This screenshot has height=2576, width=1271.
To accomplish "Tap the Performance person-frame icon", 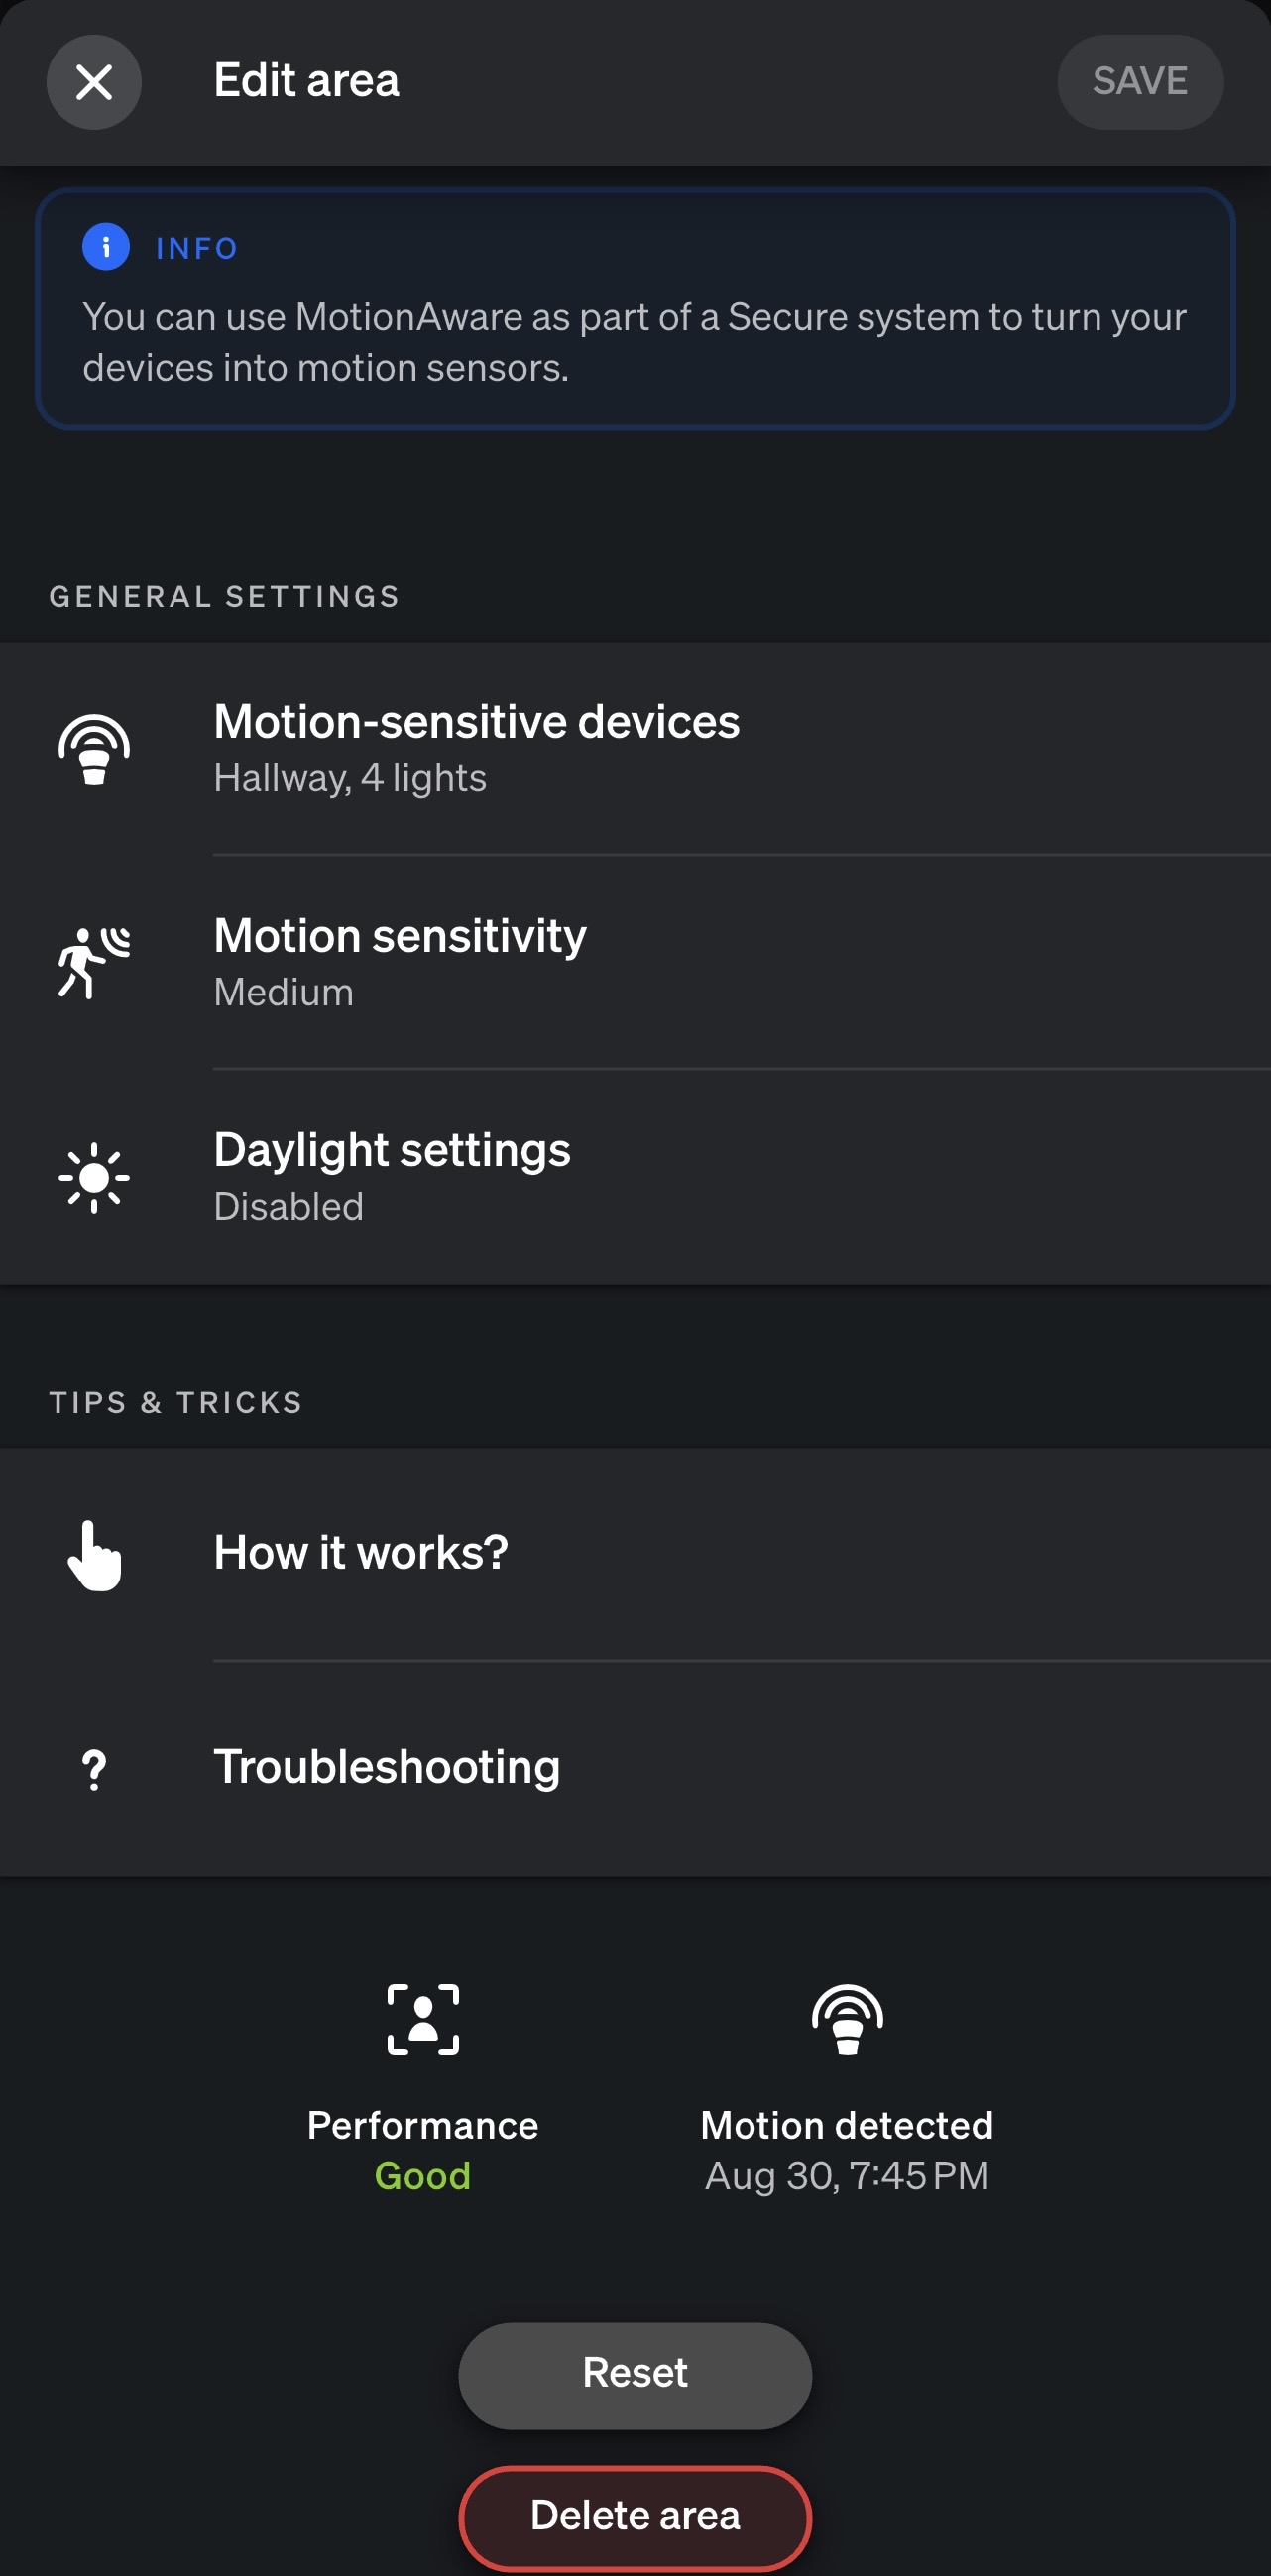I will (423, 2019).
